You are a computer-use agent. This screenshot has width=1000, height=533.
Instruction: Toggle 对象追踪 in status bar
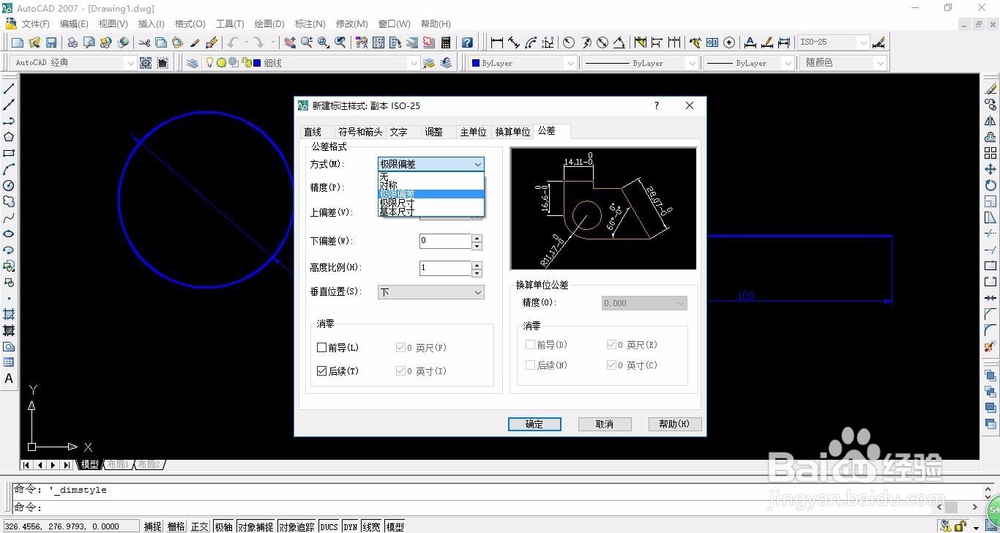click(x=297, y=527)
